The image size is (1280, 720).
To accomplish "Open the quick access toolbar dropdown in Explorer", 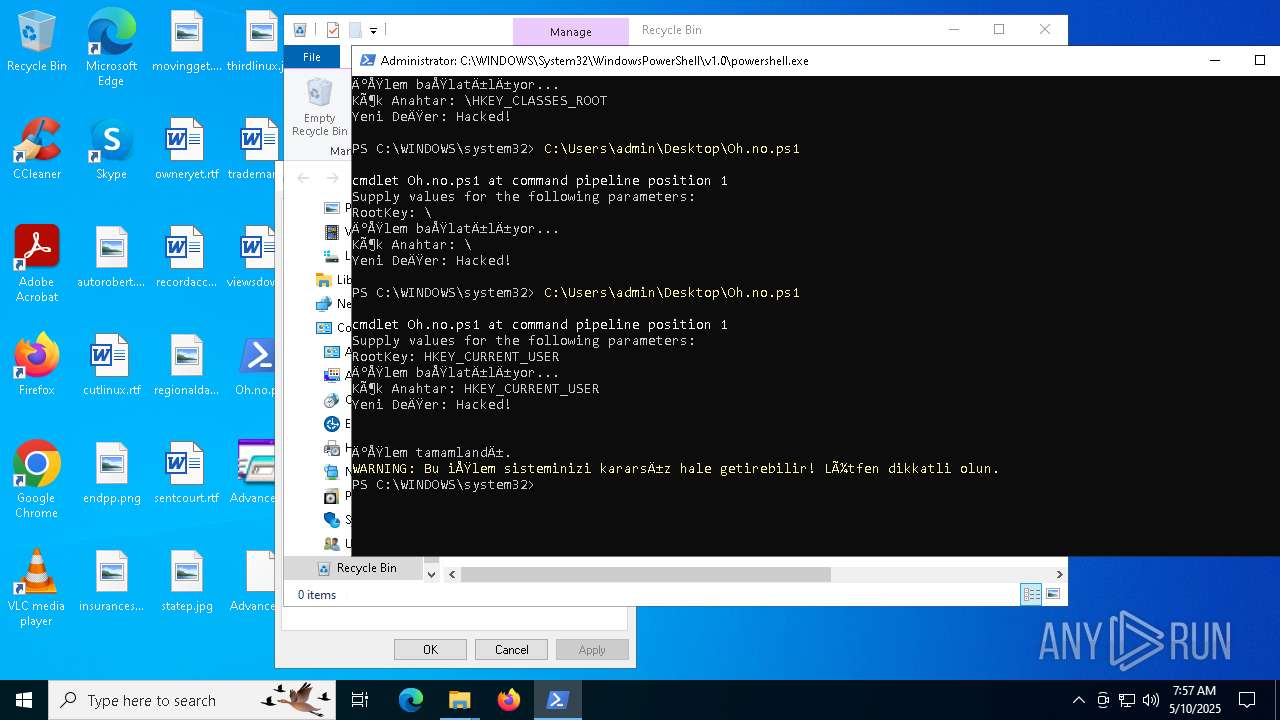I will 373,31.
